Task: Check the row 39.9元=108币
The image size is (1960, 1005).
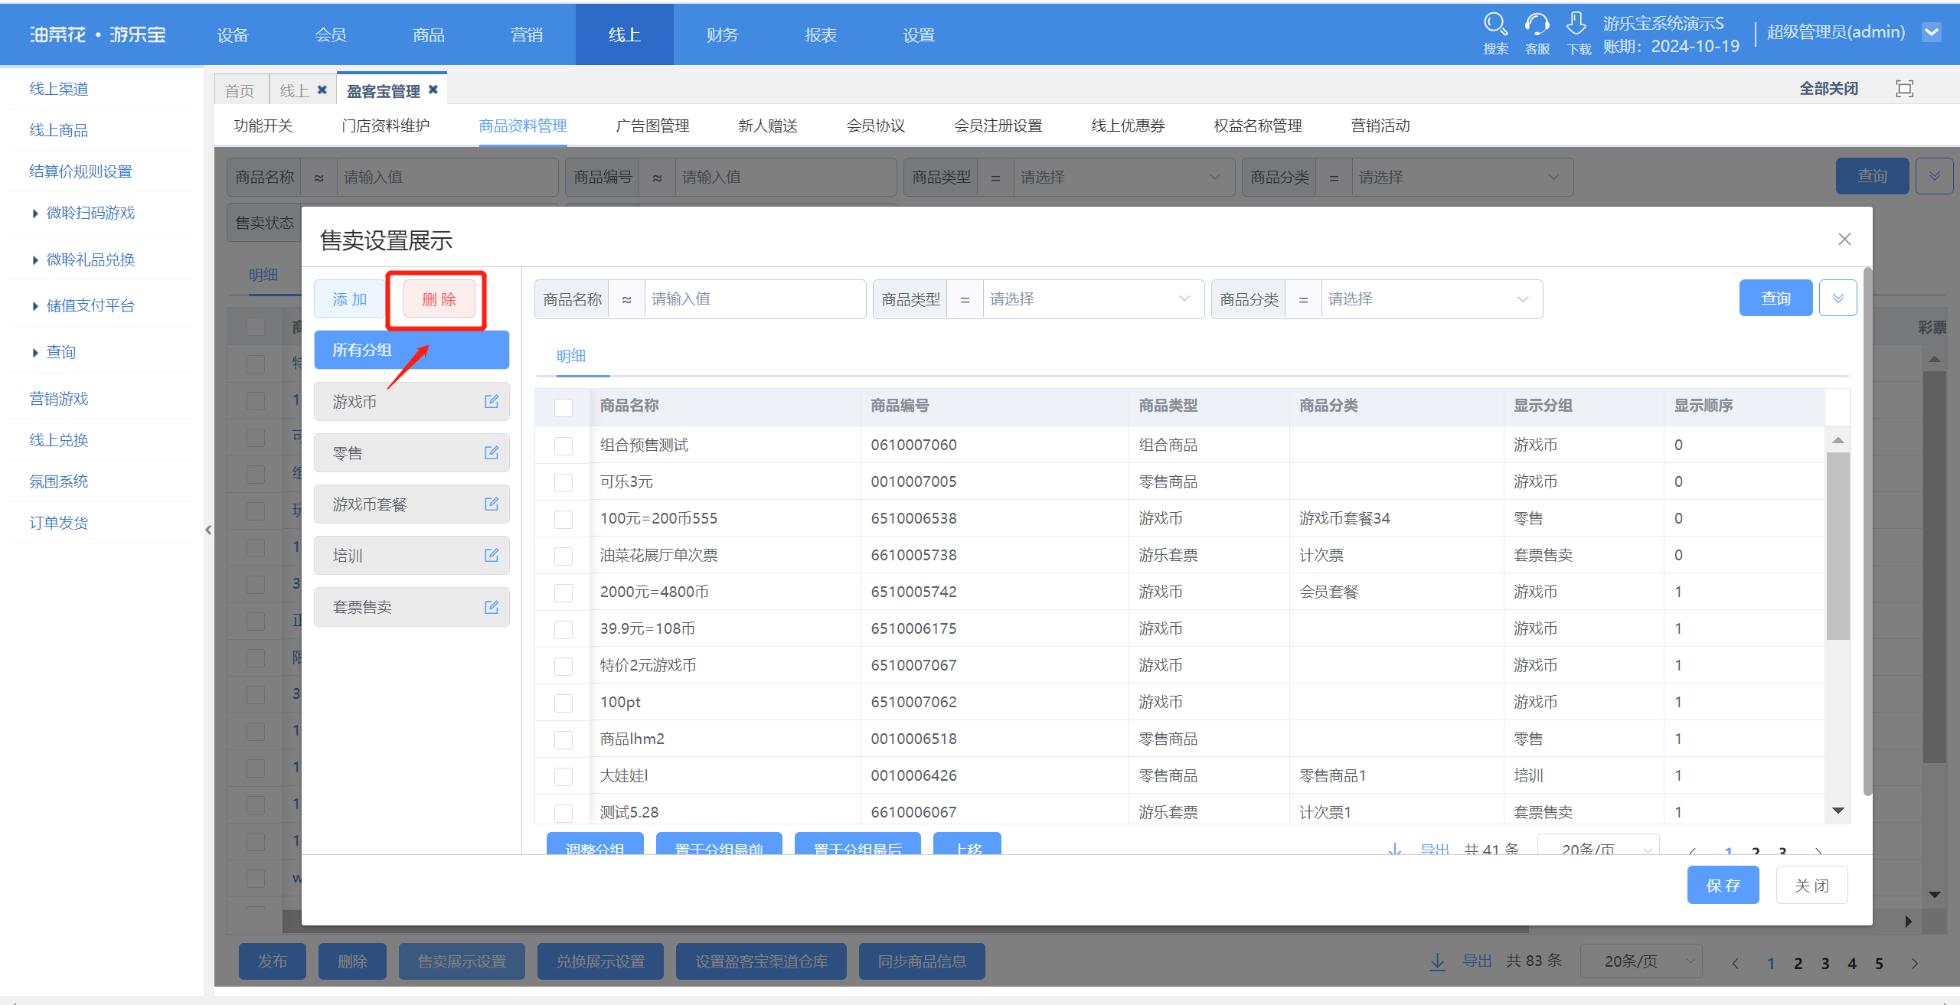Action: click(563, 630)
